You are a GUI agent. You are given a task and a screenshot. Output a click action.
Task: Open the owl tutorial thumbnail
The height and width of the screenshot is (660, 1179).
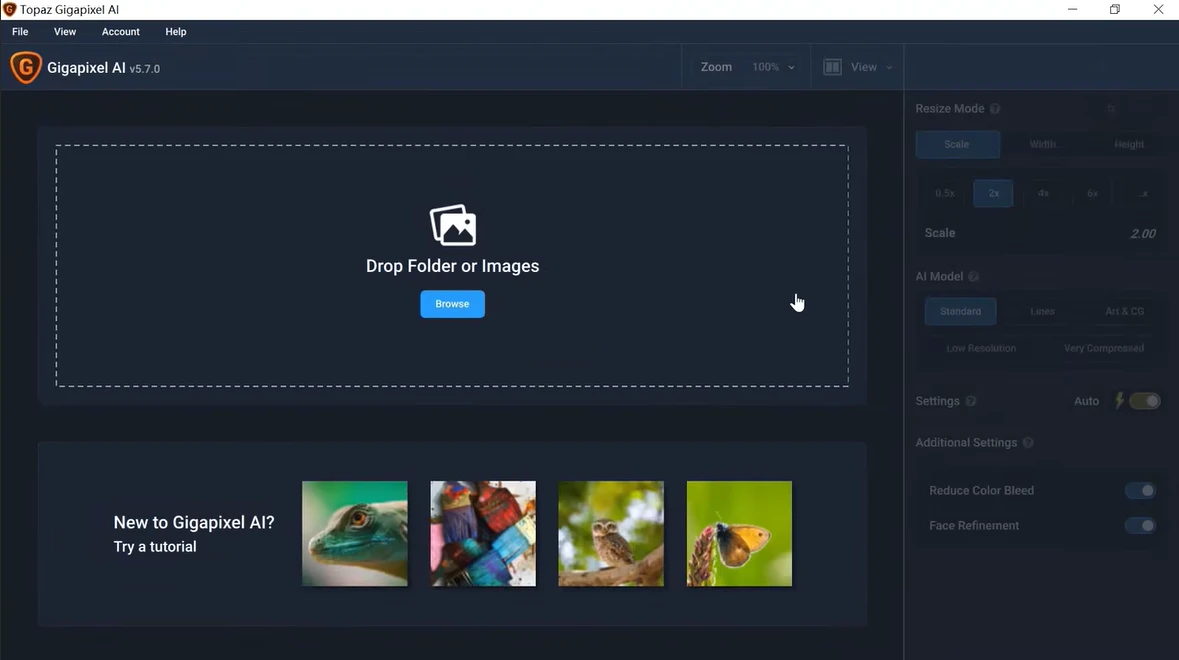611,534
